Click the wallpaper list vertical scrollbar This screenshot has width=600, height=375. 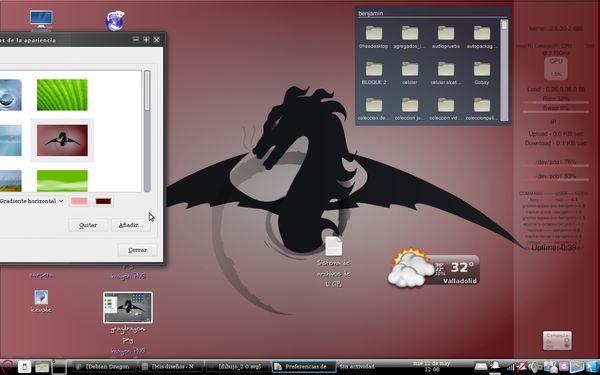tap(147, 130)
